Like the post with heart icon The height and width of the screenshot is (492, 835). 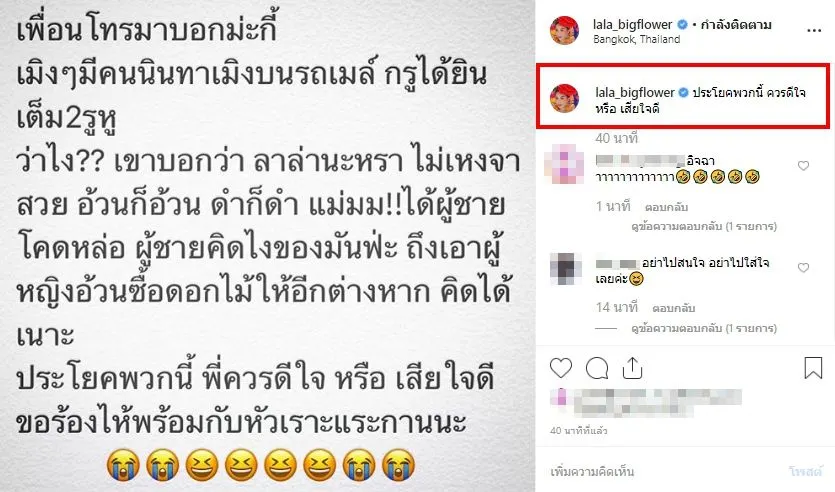click(561, 368)
